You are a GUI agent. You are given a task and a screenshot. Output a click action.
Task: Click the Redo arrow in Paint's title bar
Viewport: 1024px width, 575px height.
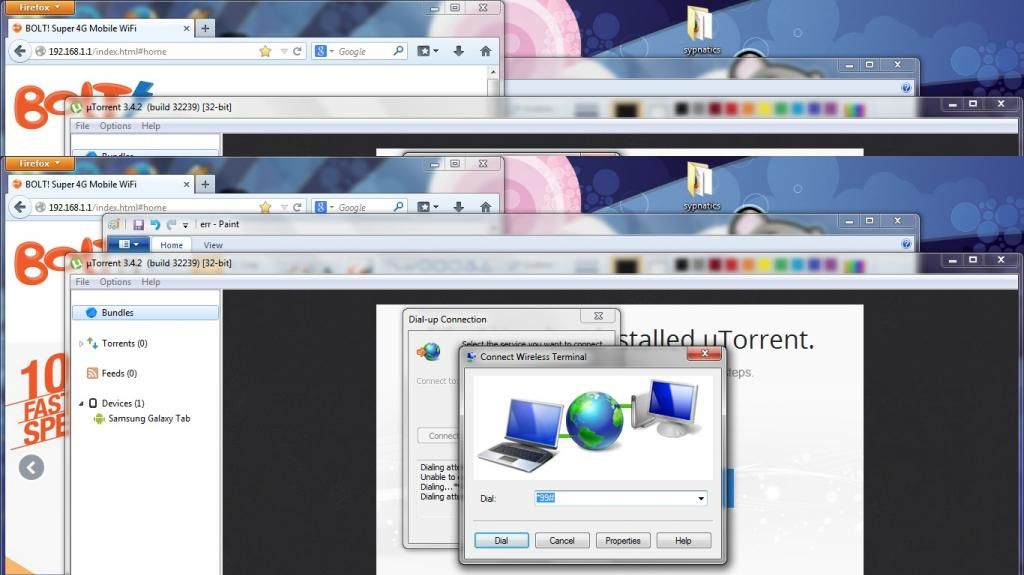pos(171,225)
